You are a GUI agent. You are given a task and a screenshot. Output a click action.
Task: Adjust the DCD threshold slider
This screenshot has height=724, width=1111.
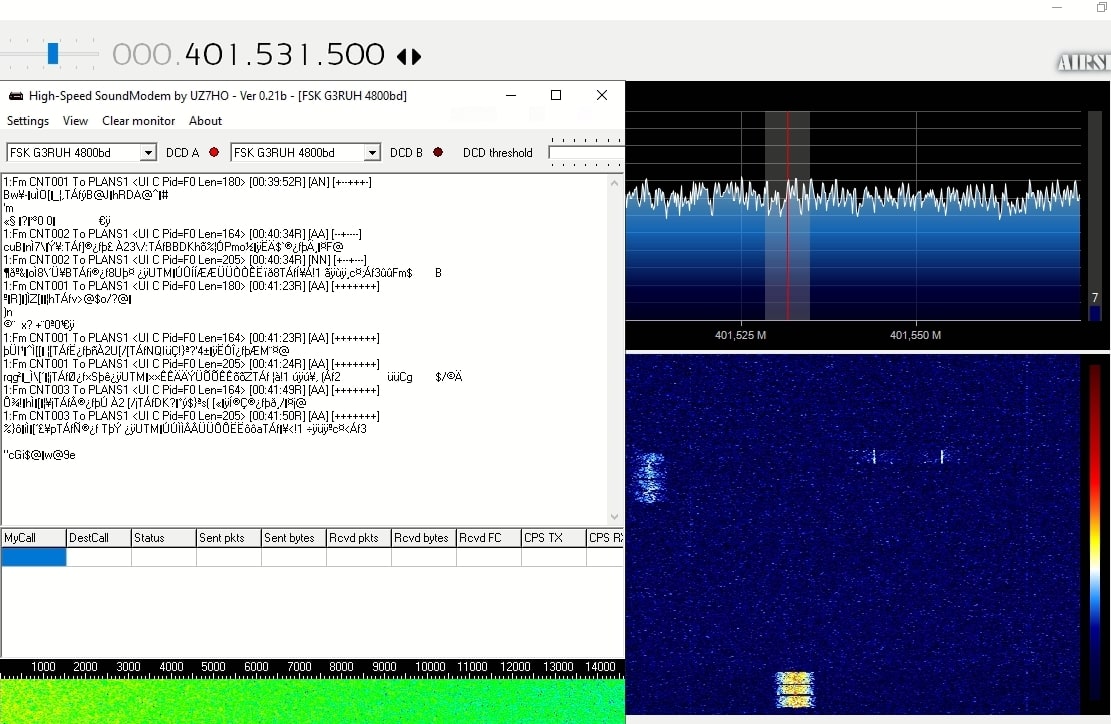click(585, 153)
